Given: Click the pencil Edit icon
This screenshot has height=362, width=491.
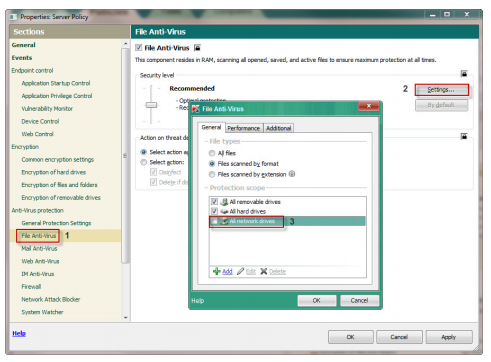Looking at the screenshot, I should click(240, 271).
